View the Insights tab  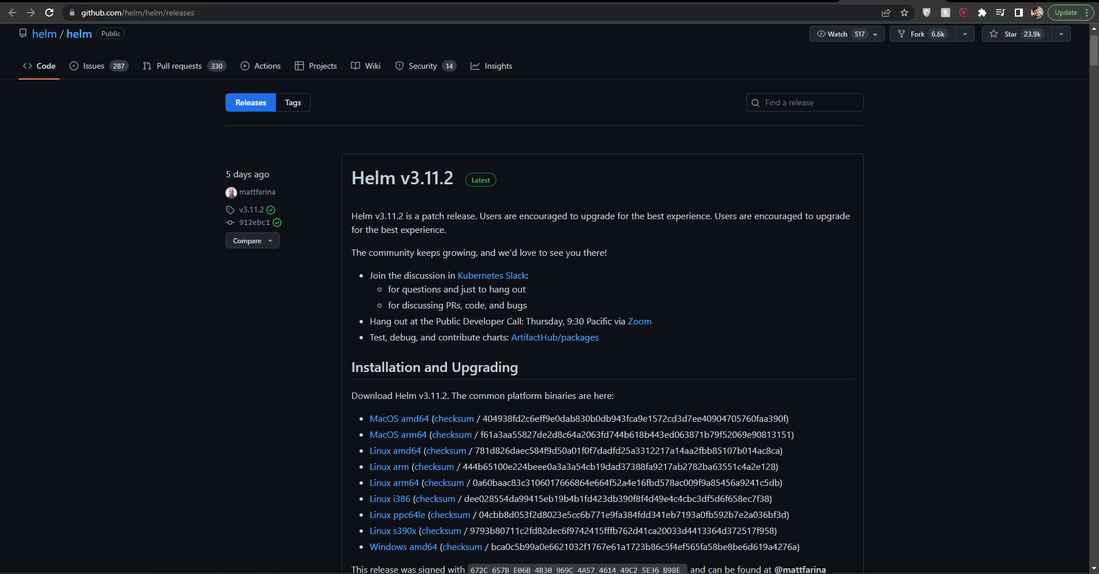(x=491, y=66)
